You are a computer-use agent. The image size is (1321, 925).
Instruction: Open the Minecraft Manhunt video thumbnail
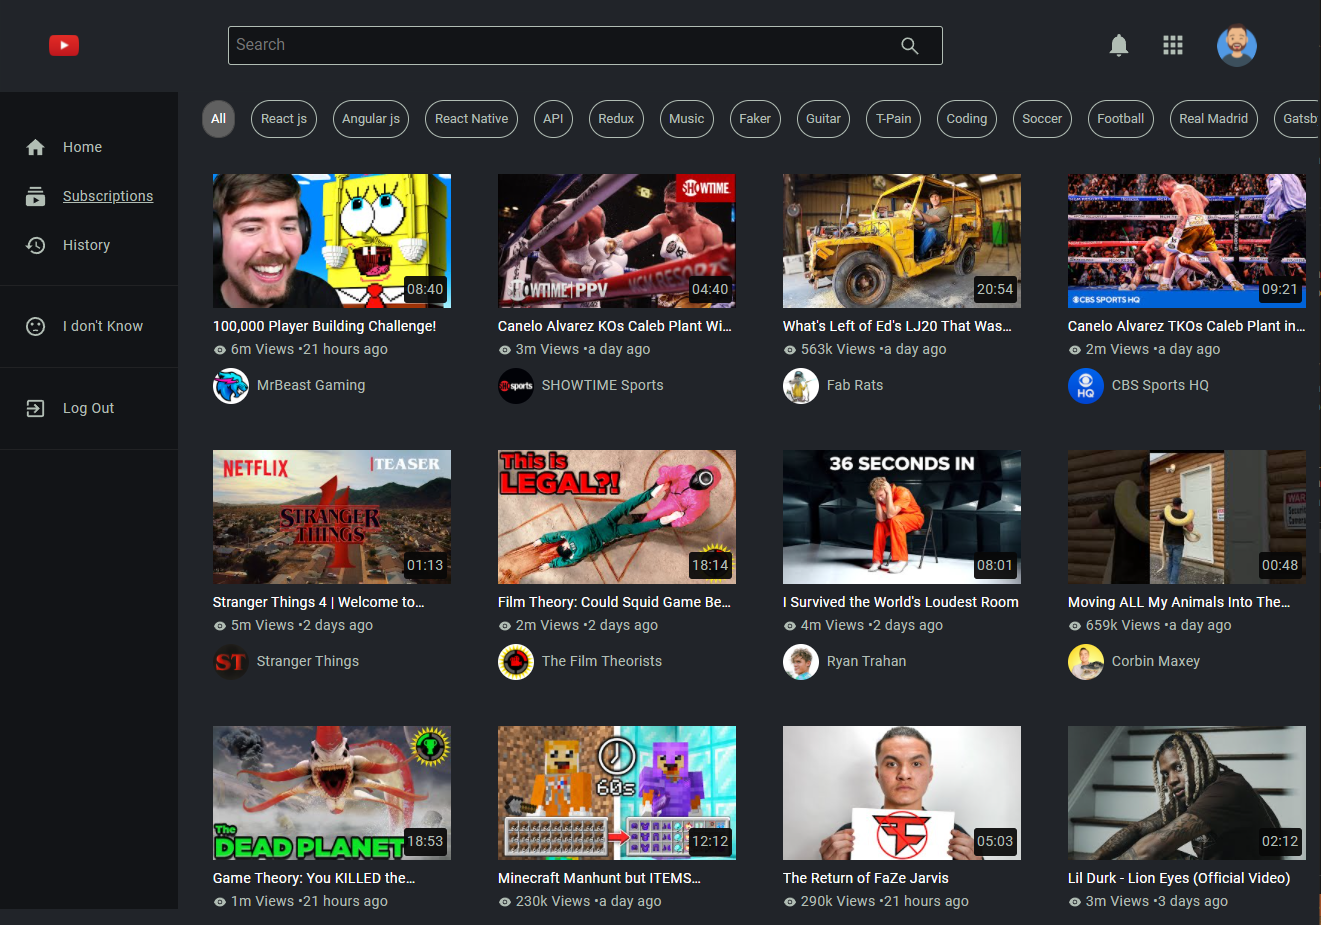click(617, 793)
